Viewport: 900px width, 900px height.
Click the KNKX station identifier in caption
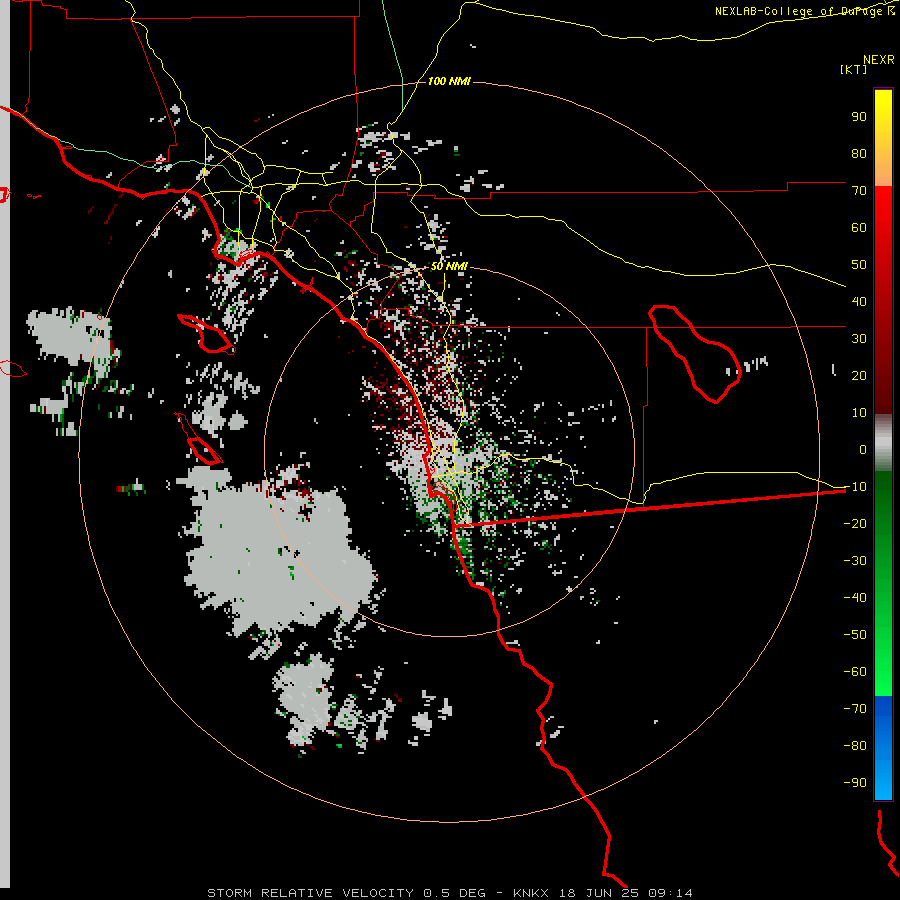click(x=531, y=893)
